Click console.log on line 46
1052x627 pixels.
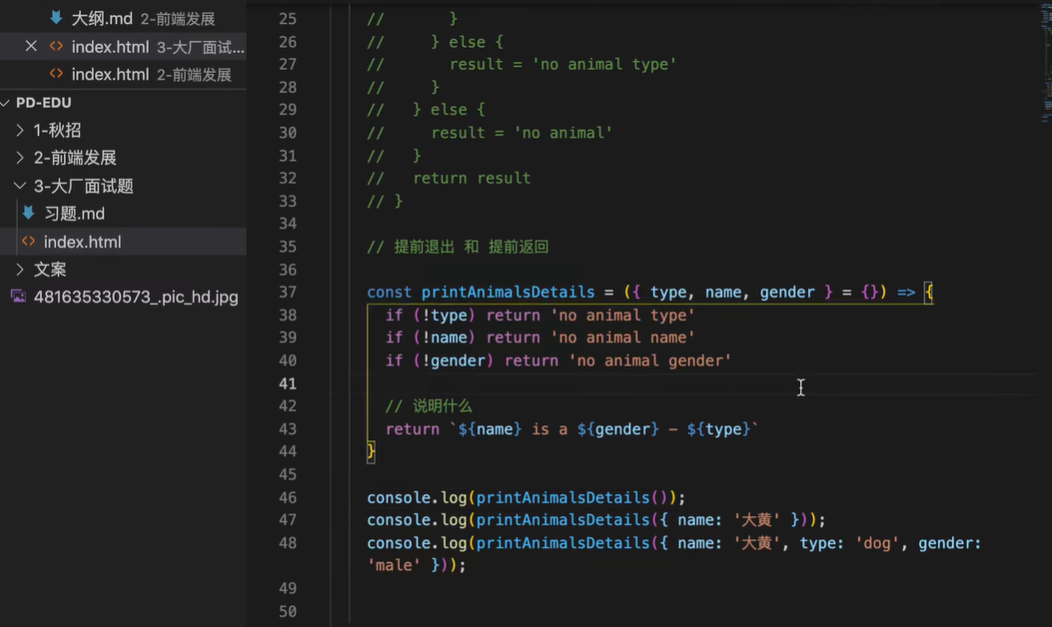tap(417, 498)
